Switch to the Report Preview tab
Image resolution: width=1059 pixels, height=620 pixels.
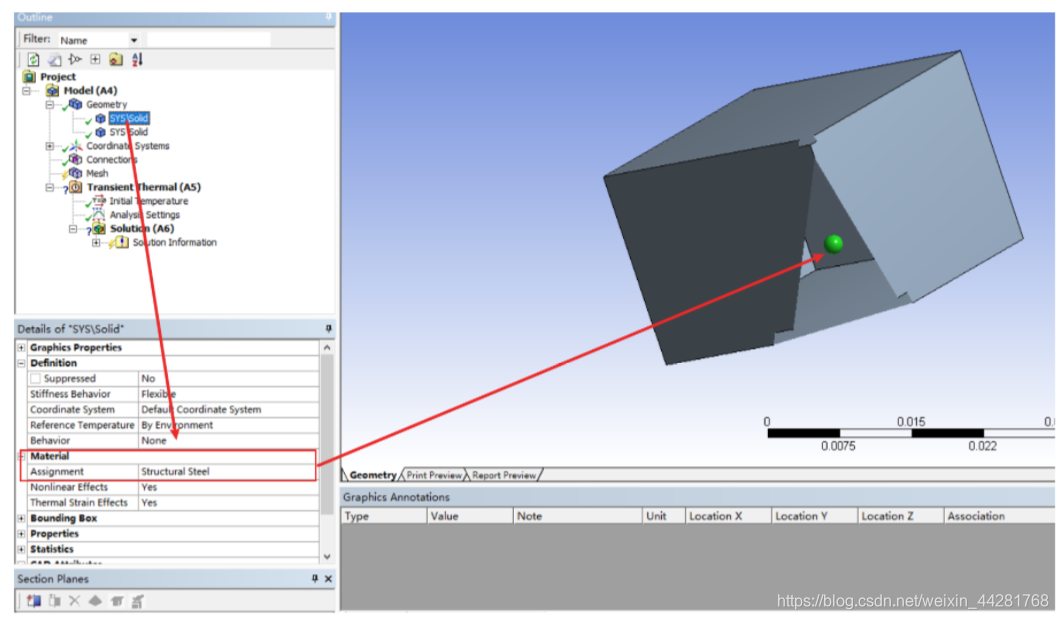pyautogui.click(x=504, y=475)
